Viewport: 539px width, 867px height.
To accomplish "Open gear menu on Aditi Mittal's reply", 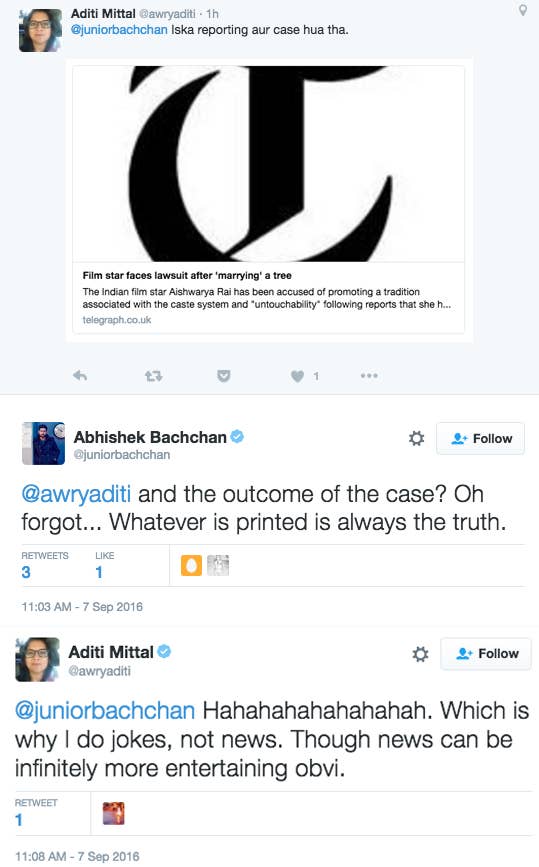I will tap(420, 654).
